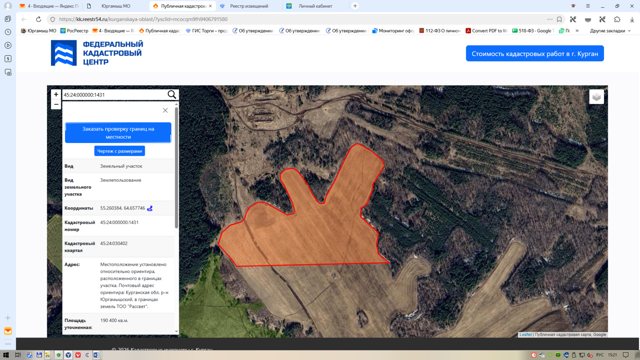
Task: Click Чертеж с размерами button
Action: point(119,151)
